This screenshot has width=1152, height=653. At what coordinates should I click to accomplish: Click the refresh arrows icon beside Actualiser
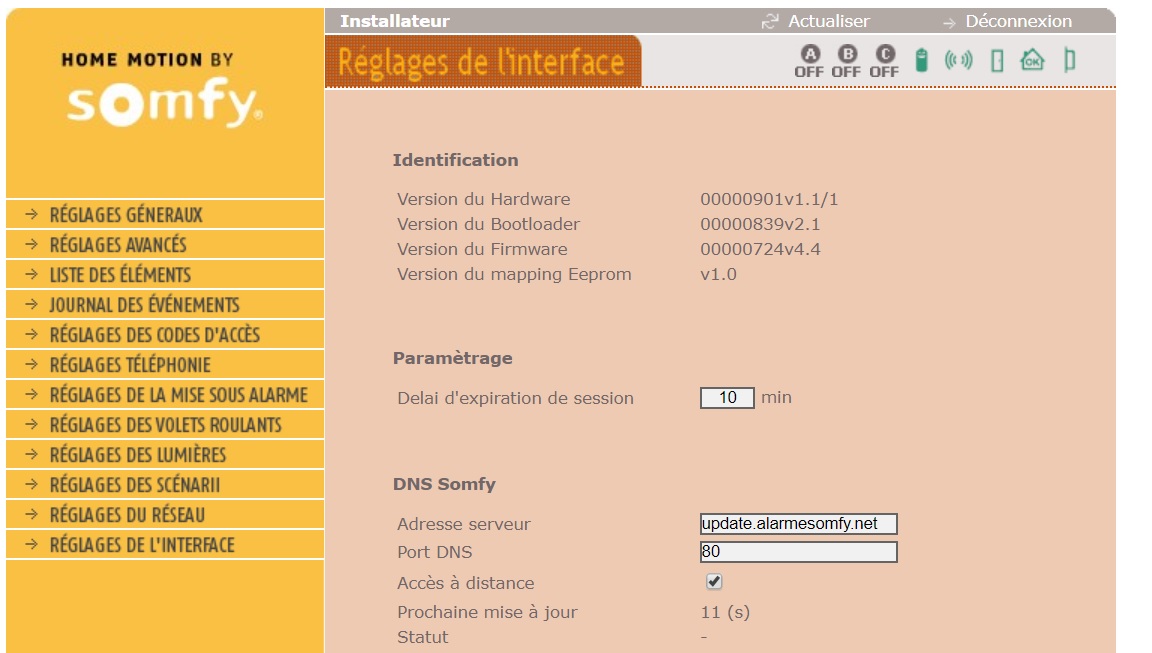[770, 22]
